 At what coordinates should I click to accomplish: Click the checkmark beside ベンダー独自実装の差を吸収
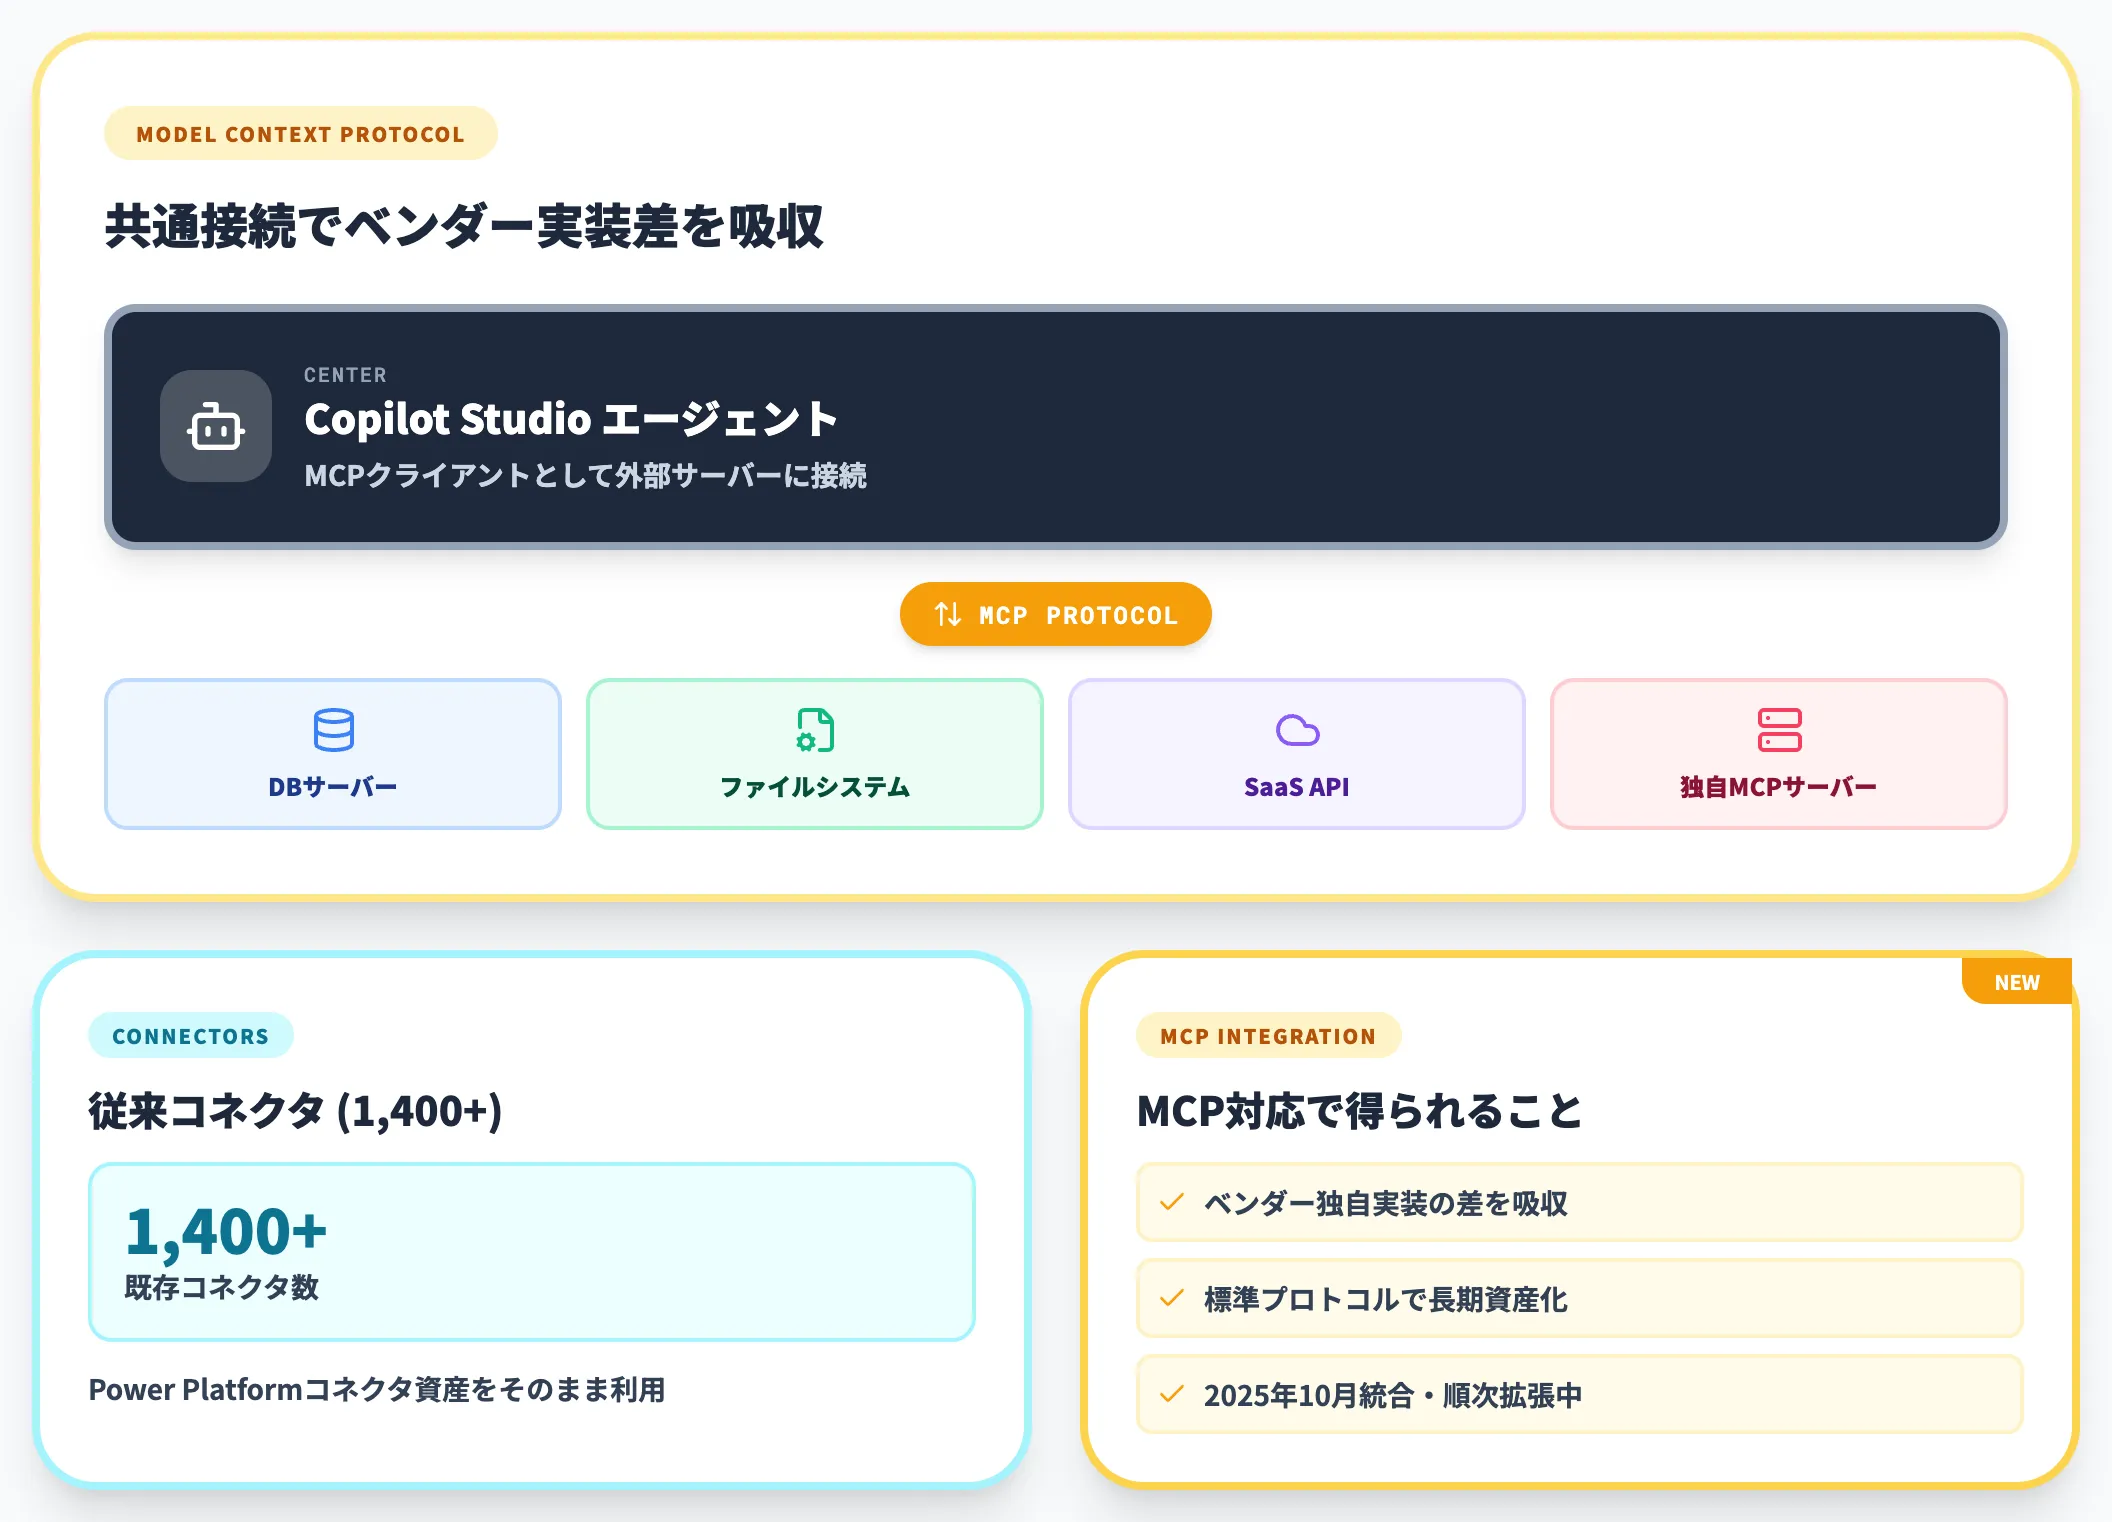pos(1172,1202)
